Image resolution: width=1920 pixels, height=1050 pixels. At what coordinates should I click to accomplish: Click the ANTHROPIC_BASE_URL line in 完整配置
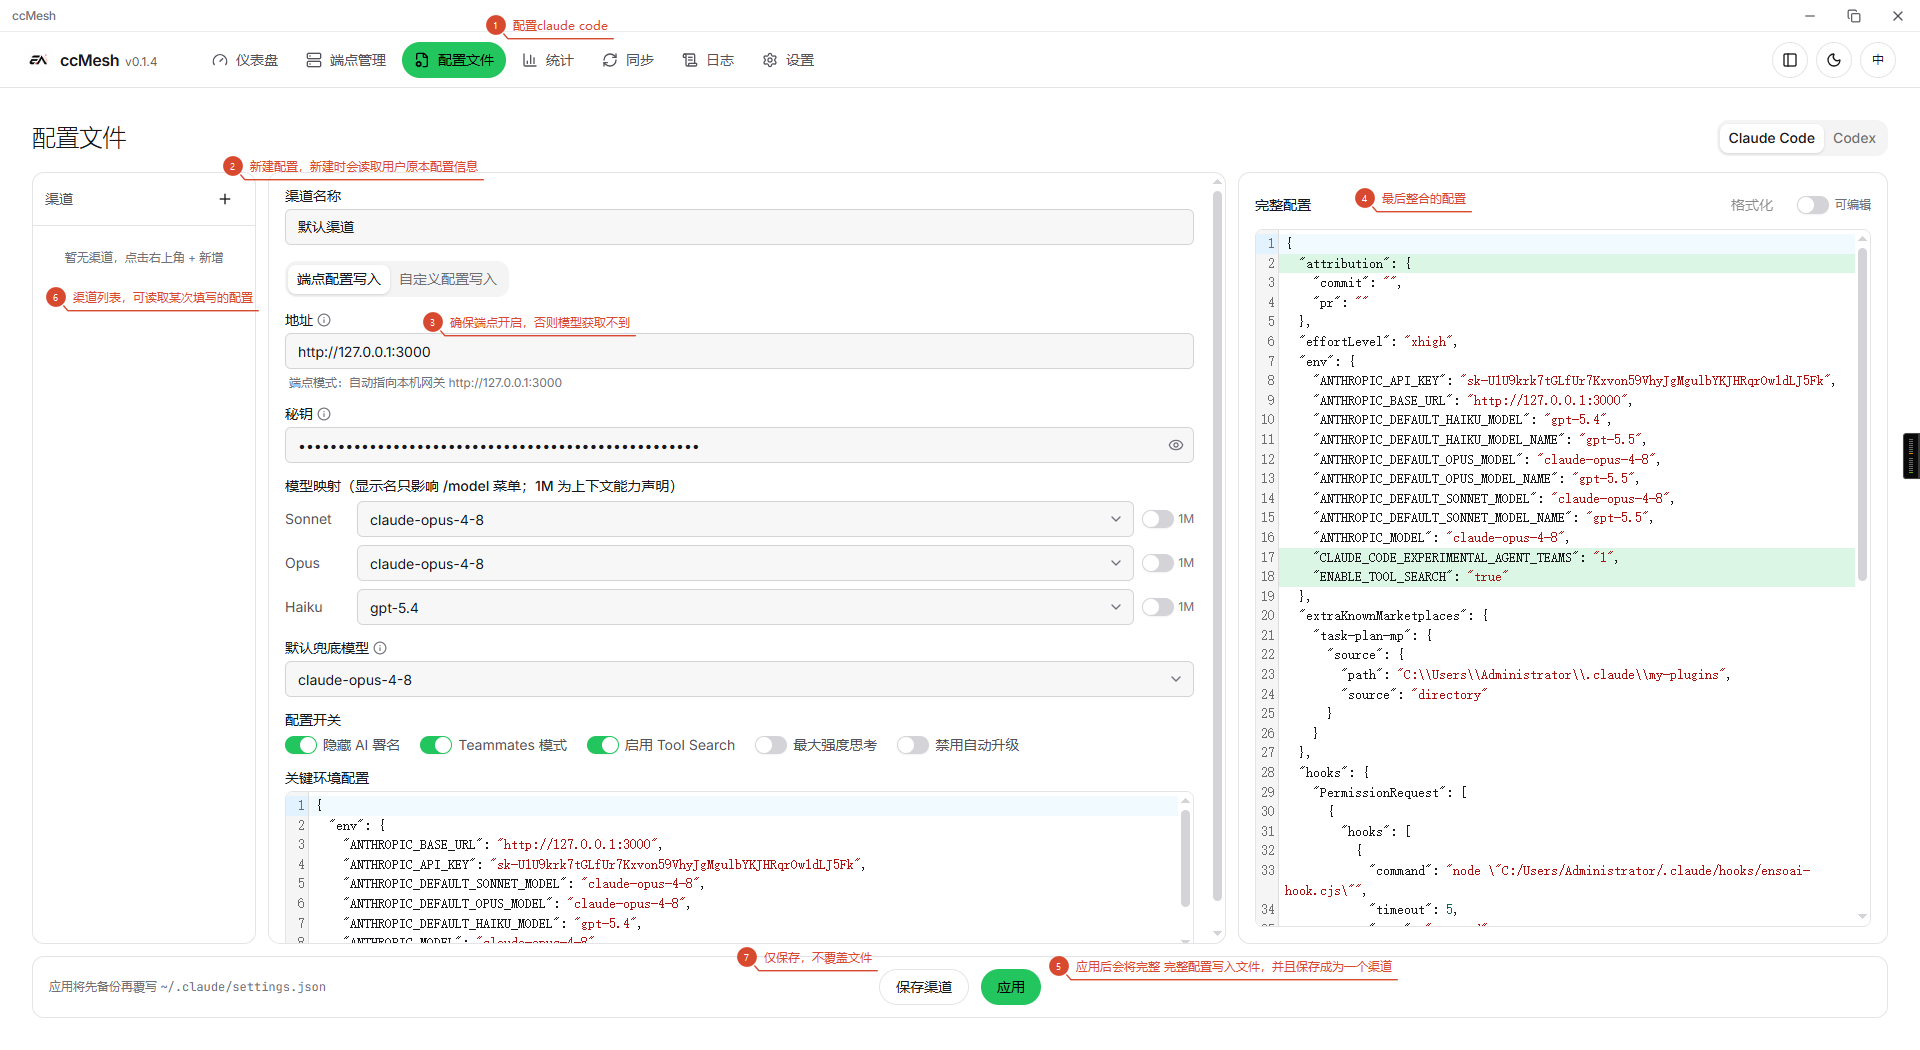point(1472,400)
